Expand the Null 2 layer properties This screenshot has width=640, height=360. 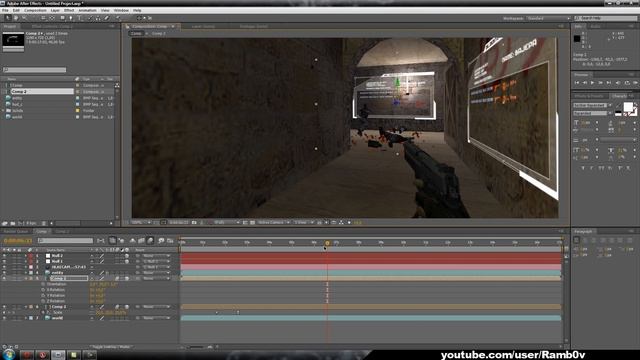(x=26, y=256)
